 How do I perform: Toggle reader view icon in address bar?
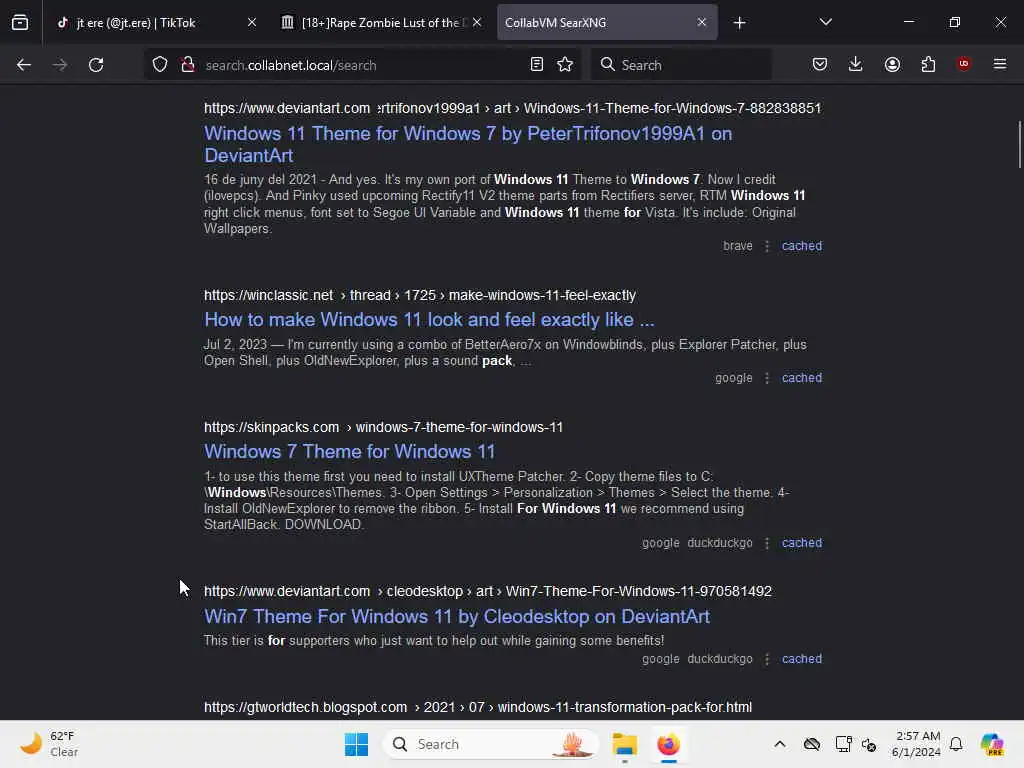click(x=537, y=65)
